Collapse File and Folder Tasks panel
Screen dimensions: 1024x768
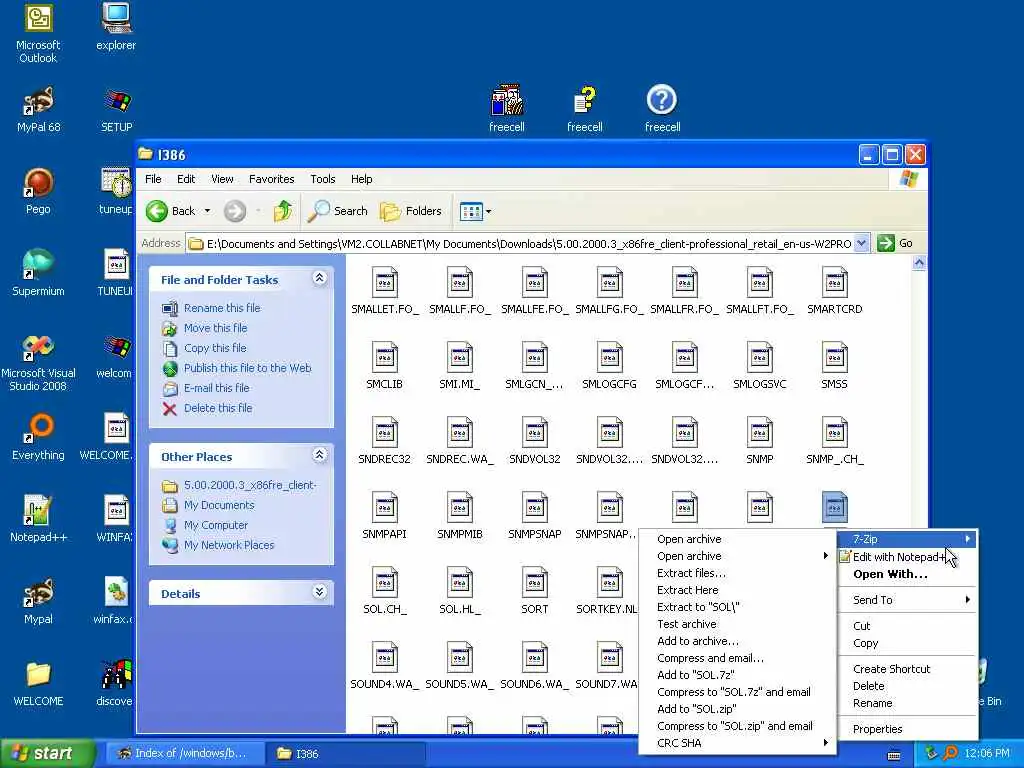[x=319, y=278]
